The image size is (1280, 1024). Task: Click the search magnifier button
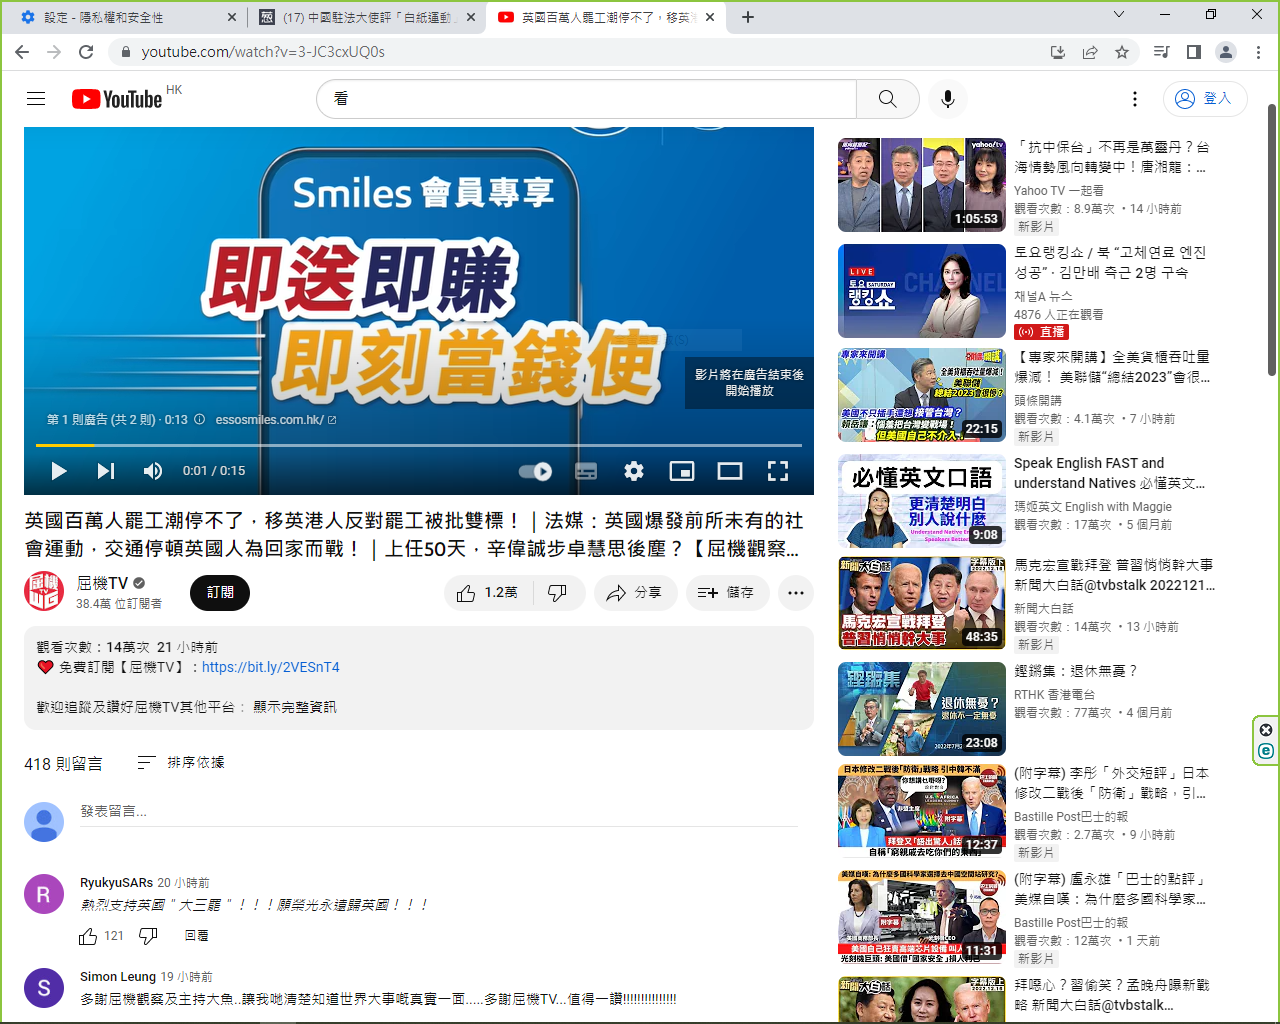[887, 99]
